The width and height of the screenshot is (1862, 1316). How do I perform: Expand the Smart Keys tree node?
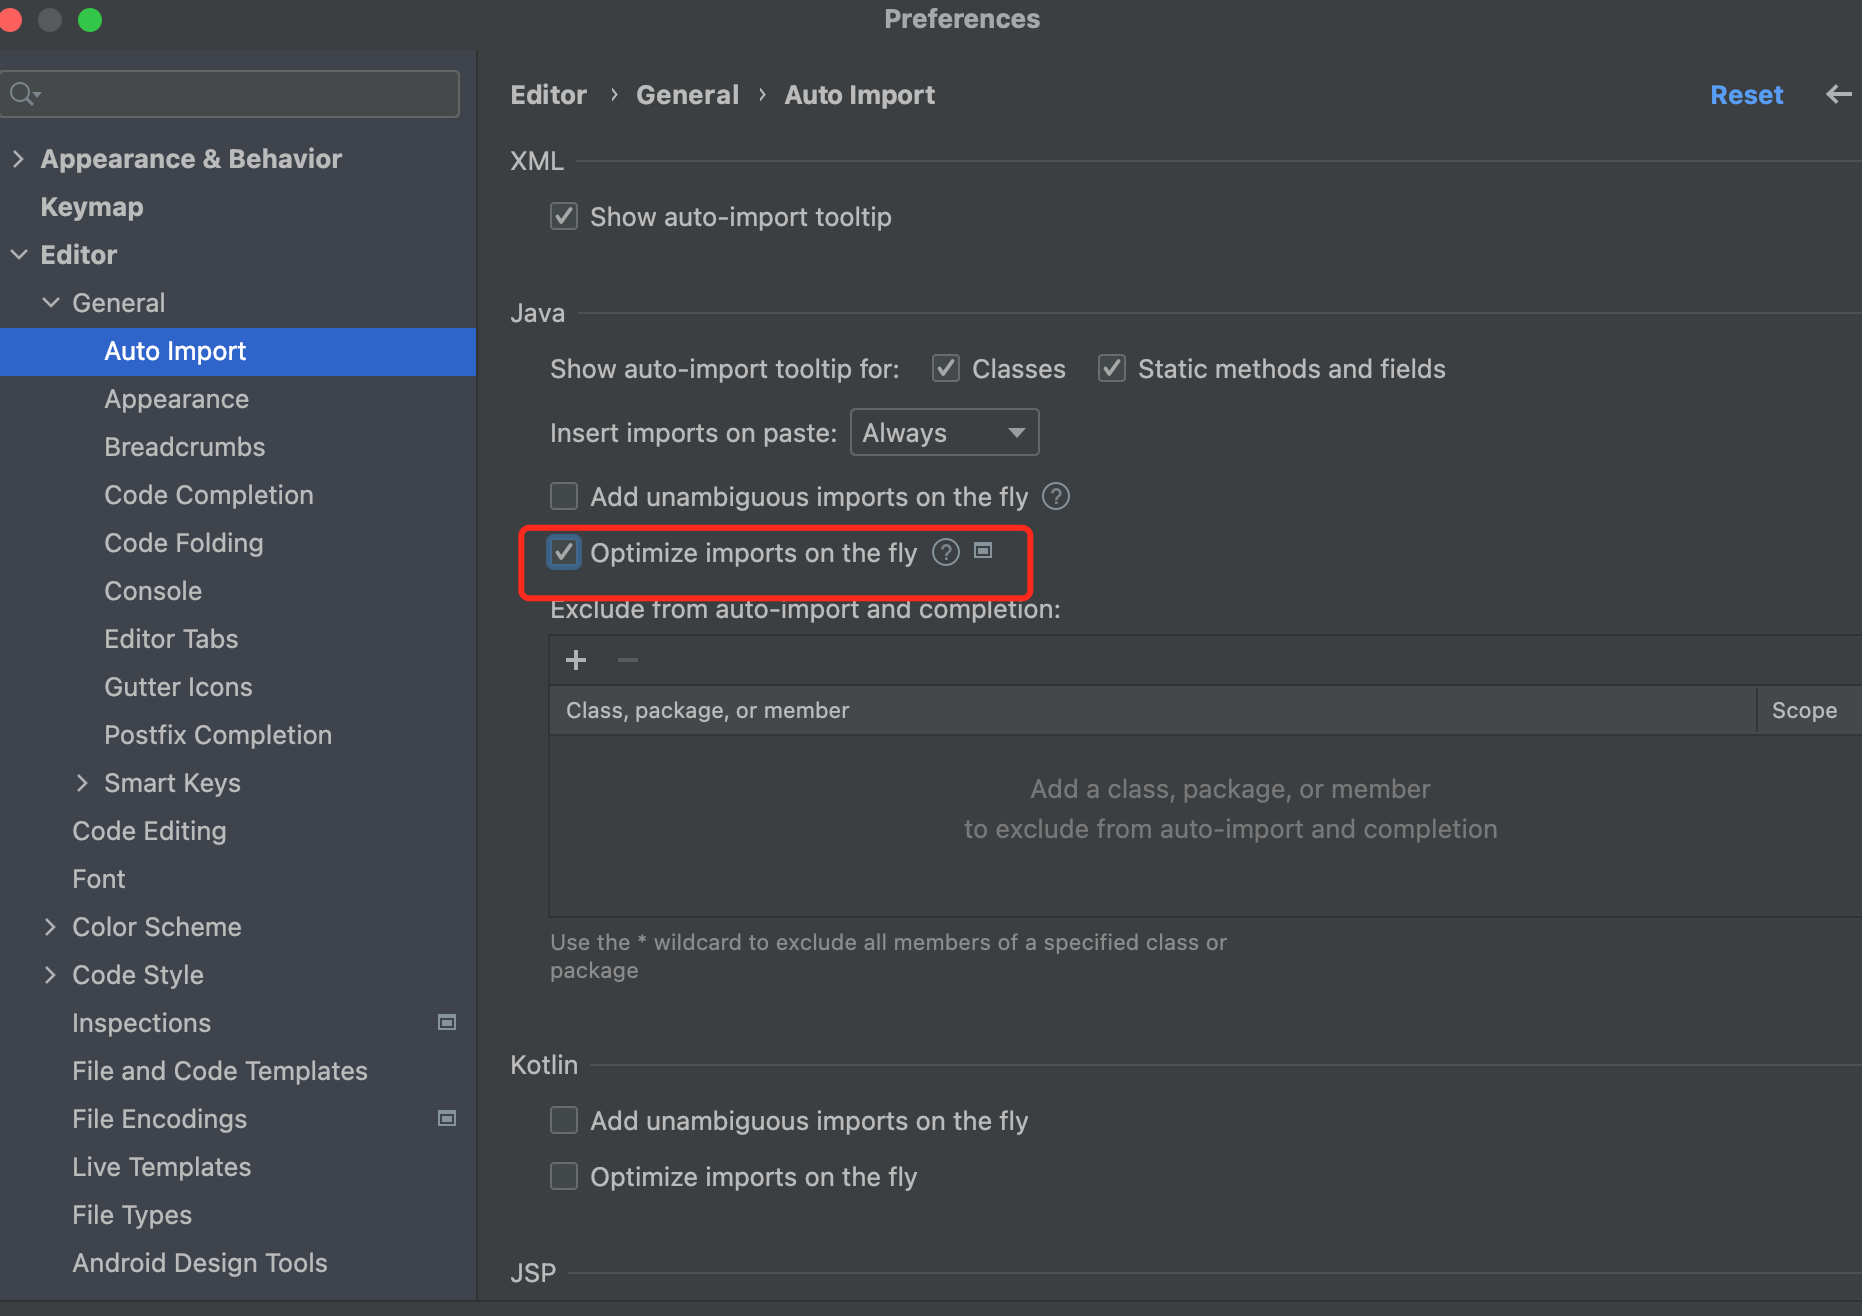(82, 782)
